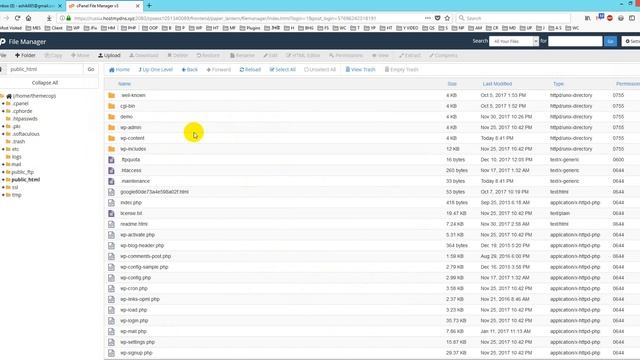Click the Download toolbar button
640x360 pixels.
[144, 55]
